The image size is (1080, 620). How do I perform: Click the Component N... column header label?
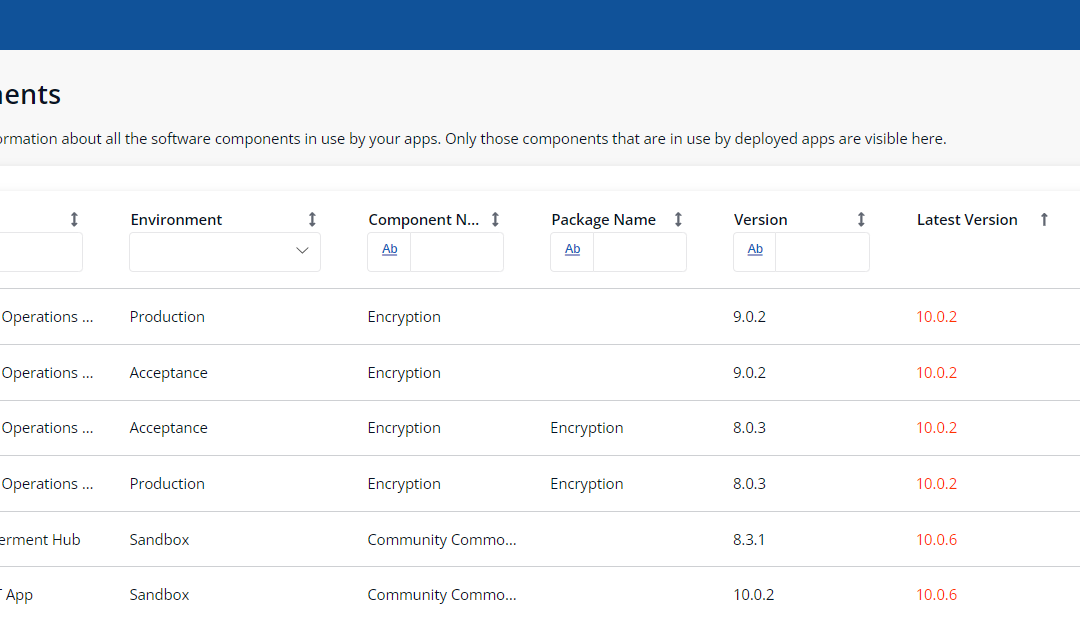[424, 220]
